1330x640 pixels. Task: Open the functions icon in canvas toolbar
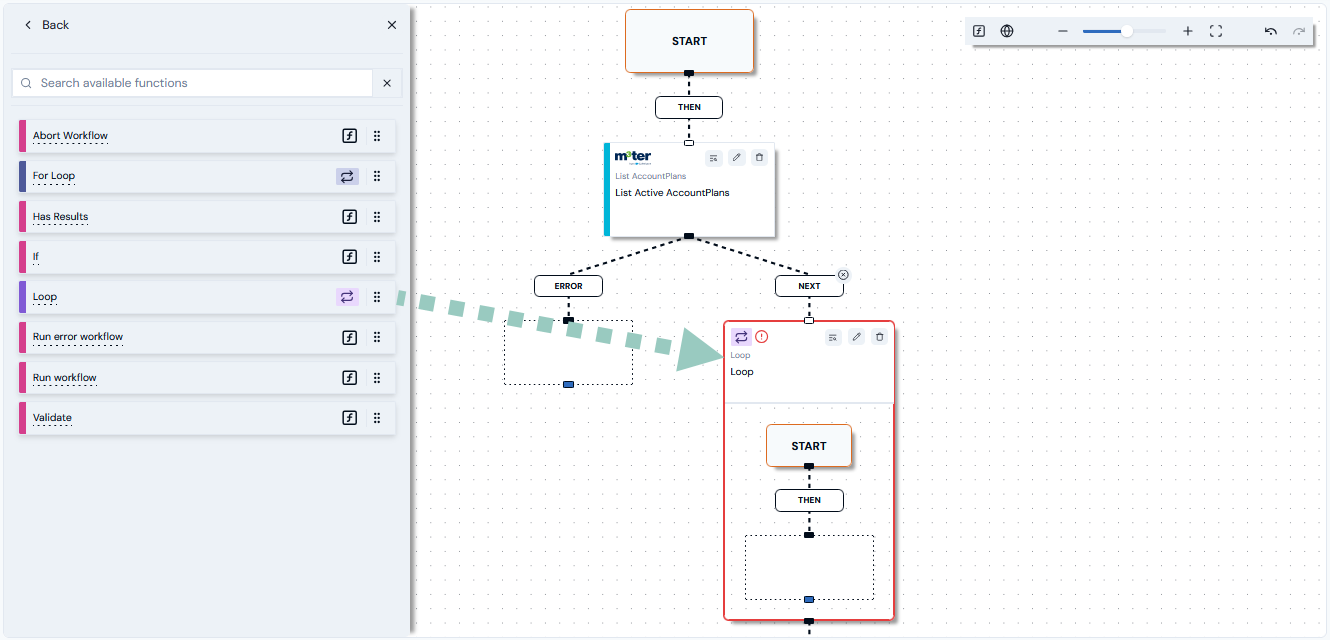[979, 31]
